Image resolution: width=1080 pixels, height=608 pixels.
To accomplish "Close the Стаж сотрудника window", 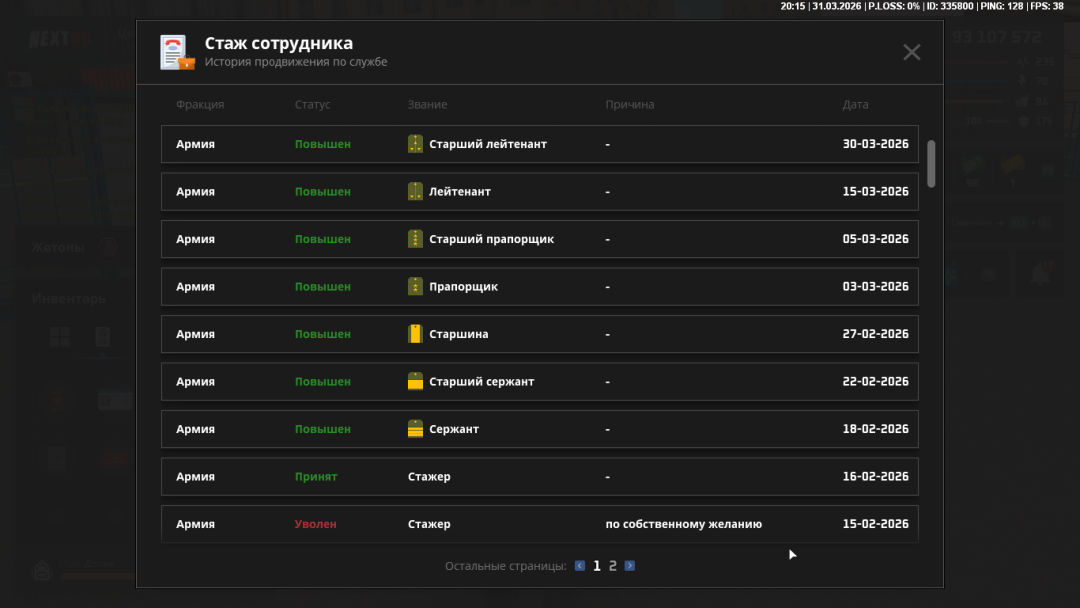I will tap(911, 52).
